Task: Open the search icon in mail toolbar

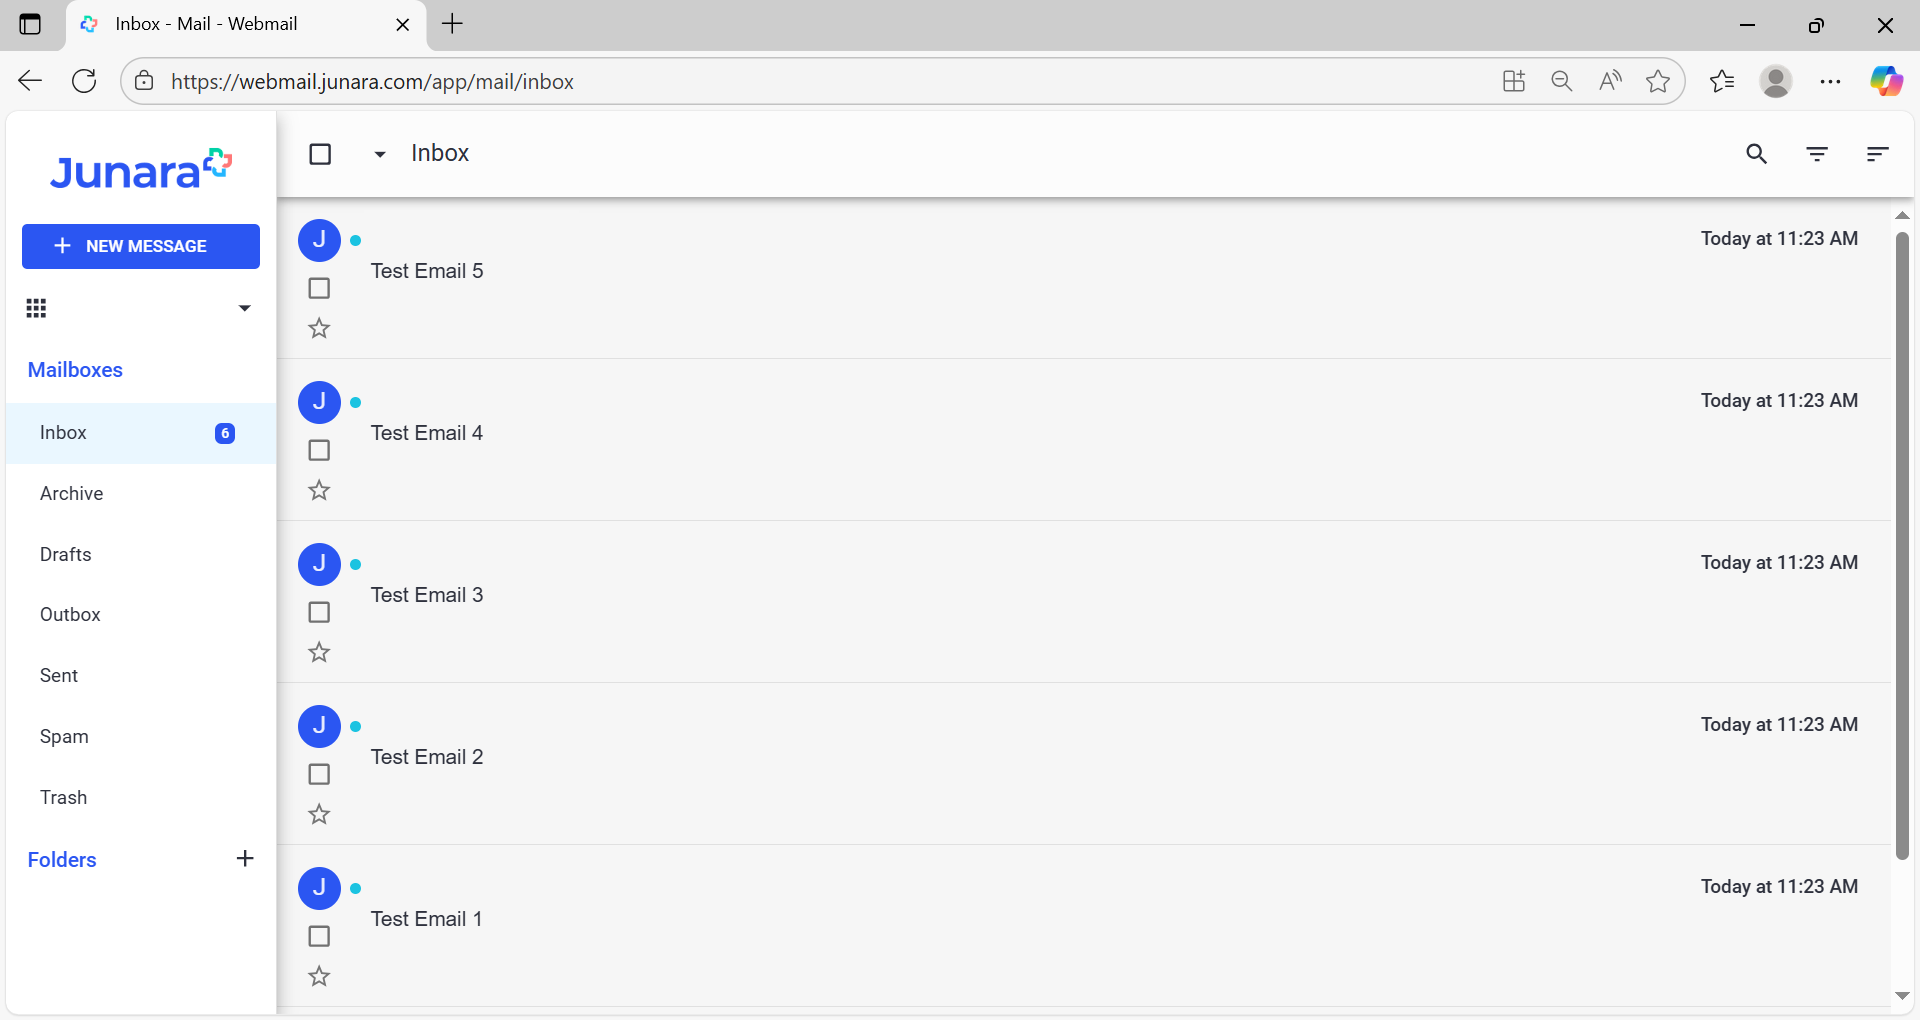Action: coord(1756,154)
